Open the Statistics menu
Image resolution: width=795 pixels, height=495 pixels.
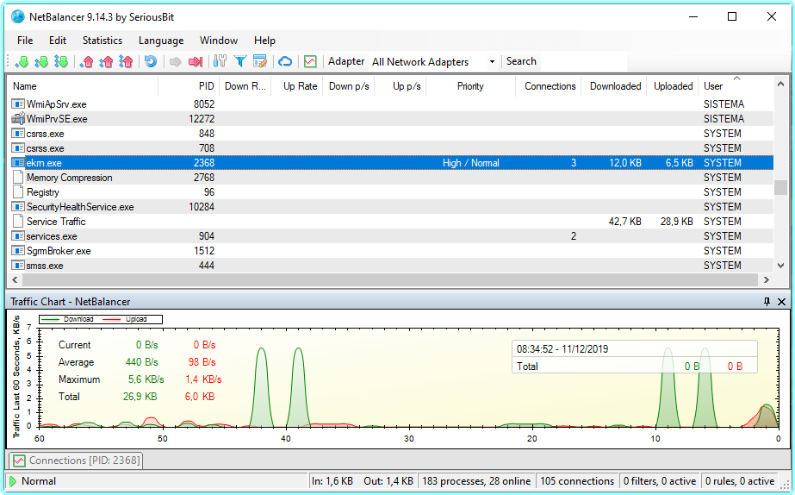tap(102, 40)
